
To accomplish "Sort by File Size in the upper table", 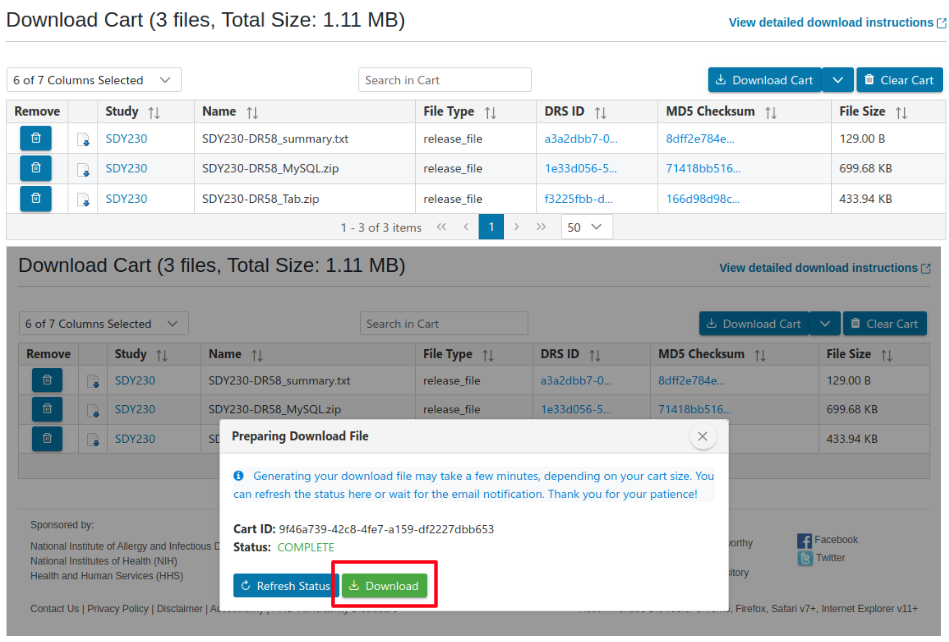I will tap(901, 112).
